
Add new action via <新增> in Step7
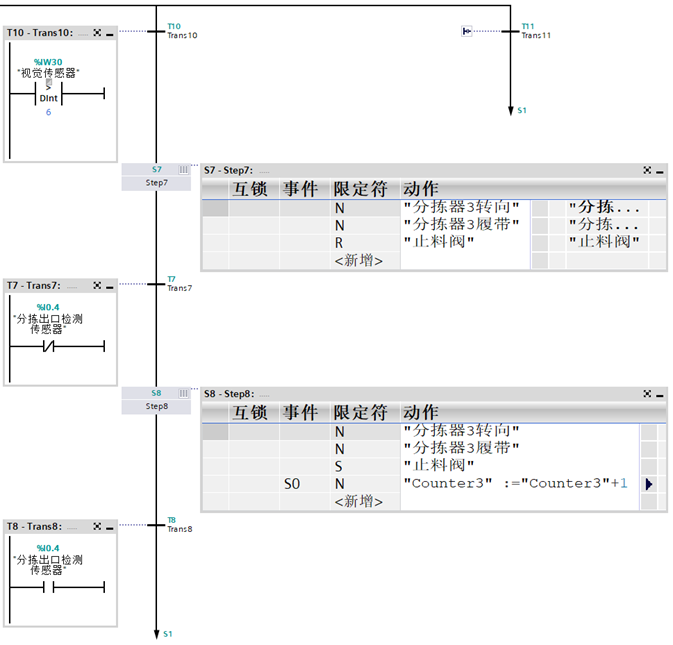(x=358, y=260)
